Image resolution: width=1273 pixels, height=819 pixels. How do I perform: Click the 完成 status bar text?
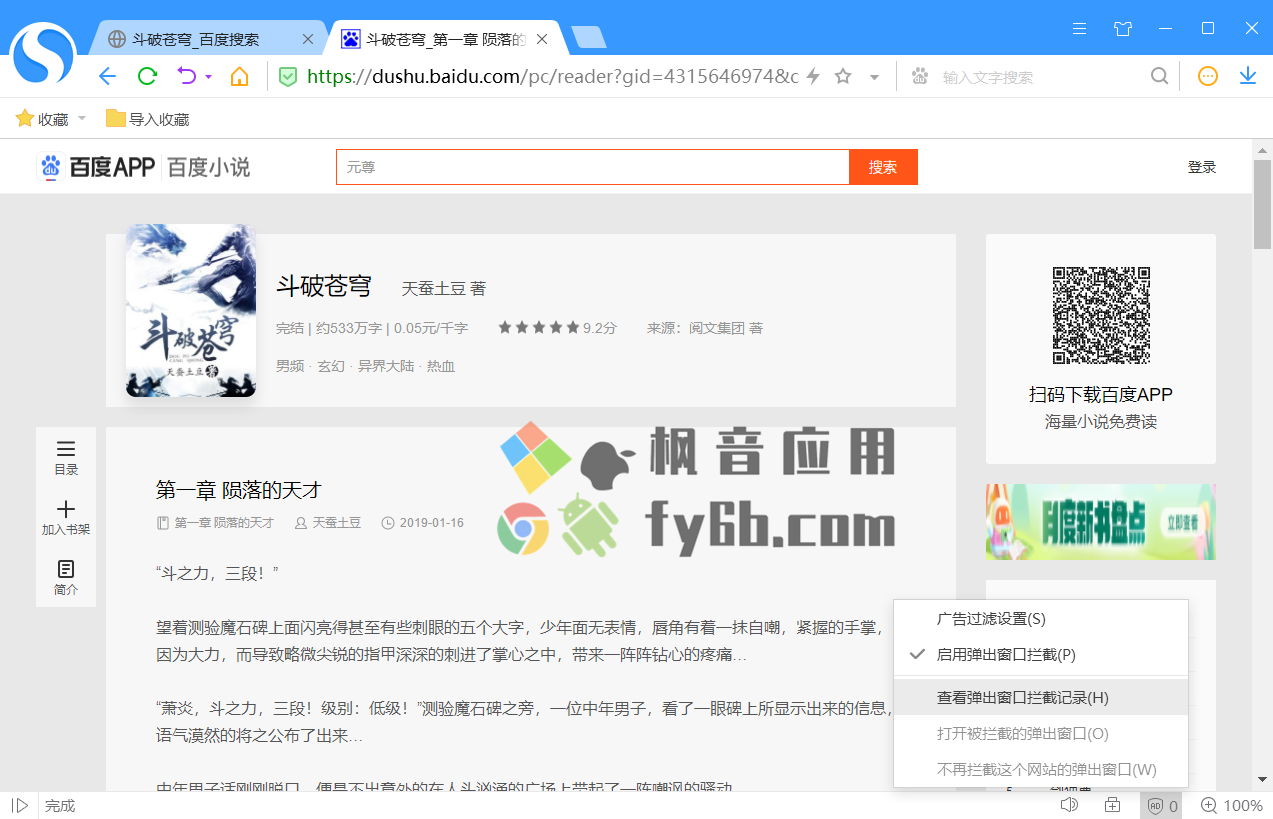click(x=60, y=805)
